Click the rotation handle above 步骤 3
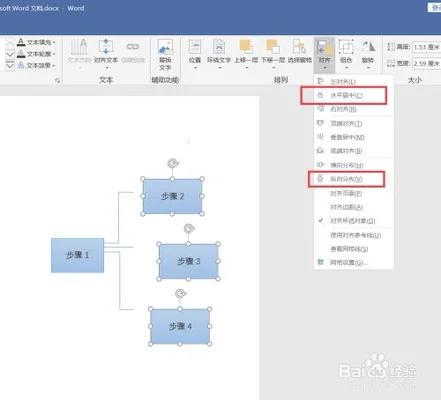 pyautogui.click(x=189, y=229)
